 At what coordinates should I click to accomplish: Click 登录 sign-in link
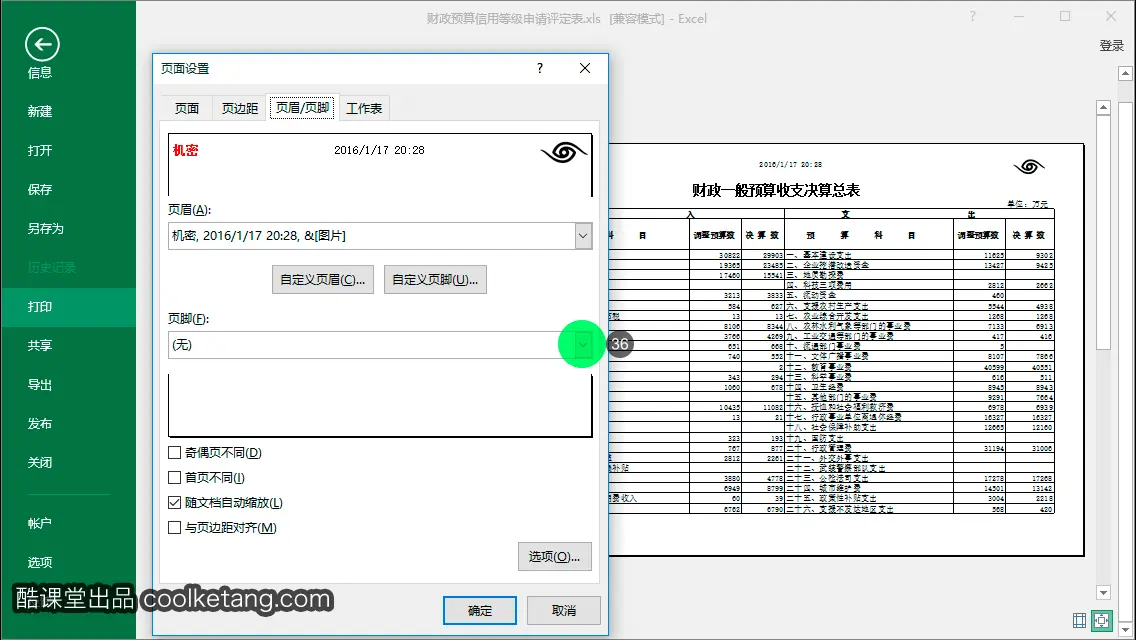coord(1111,46)
